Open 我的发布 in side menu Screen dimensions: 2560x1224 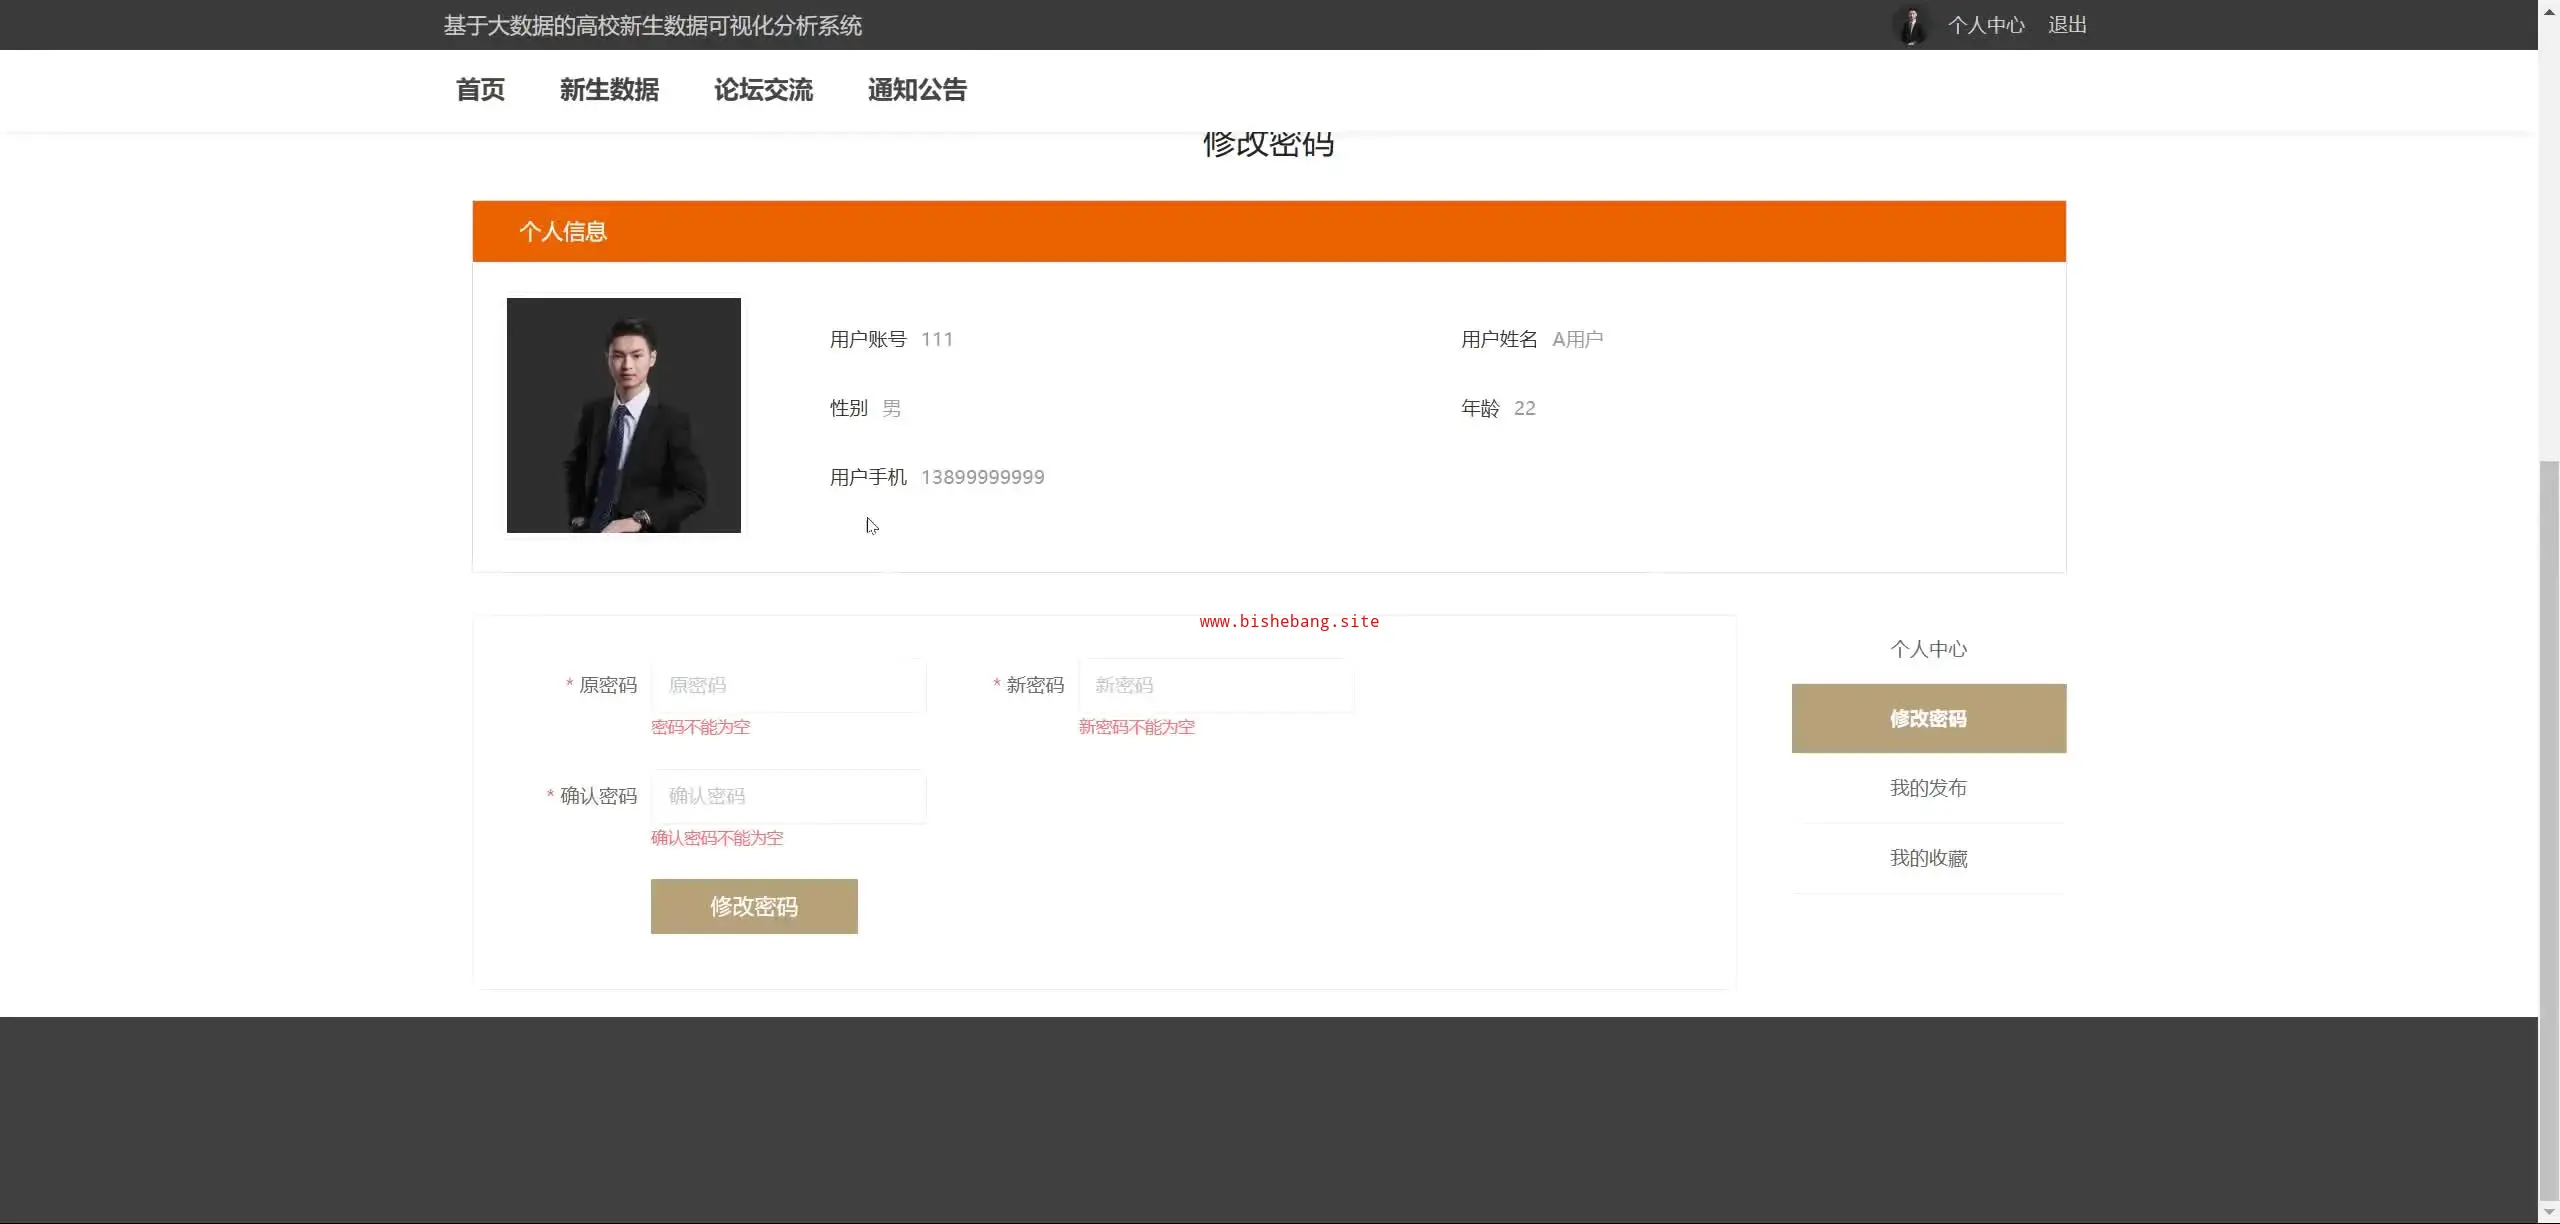coord(1928,788)
